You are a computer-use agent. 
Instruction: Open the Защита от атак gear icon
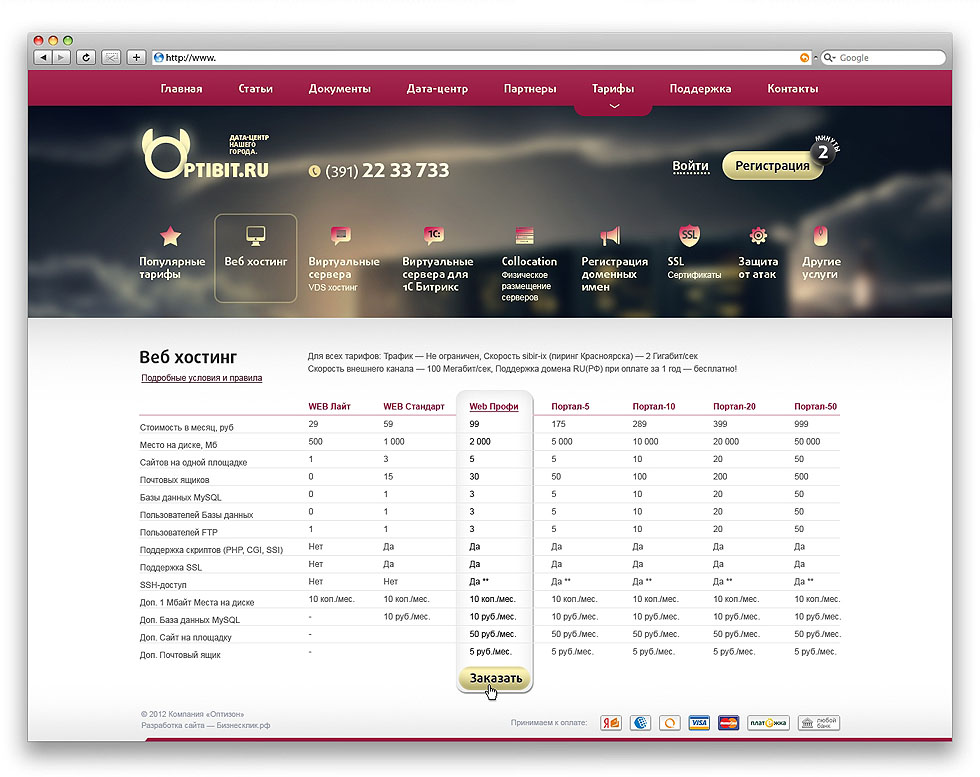coord(758,236)
